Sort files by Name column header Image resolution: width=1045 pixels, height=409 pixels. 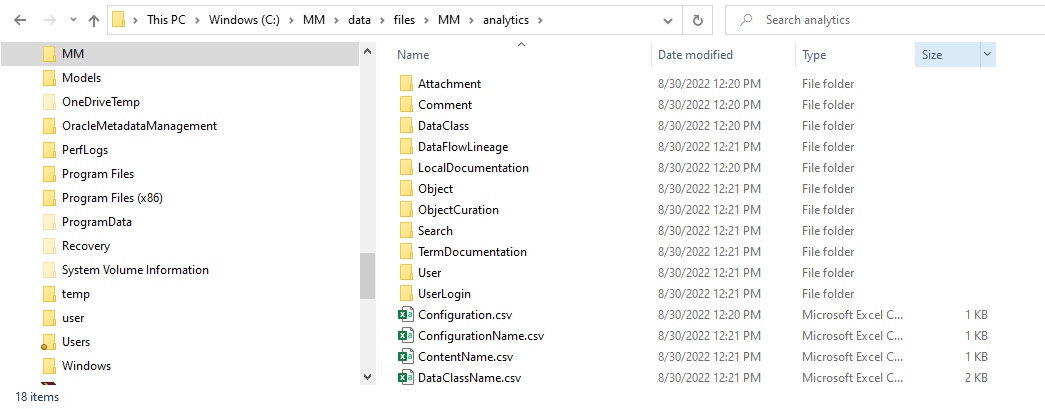click(x=414, y=55)
